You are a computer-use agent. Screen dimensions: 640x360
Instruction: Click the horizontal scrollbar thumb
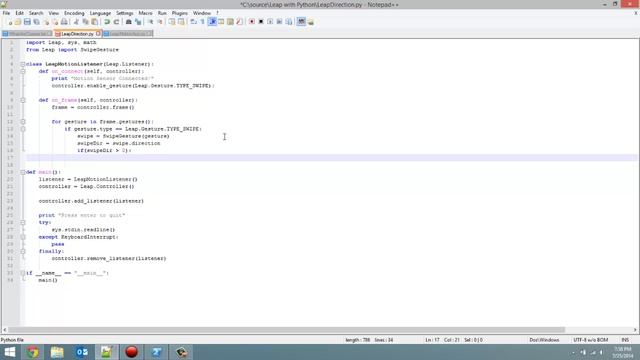point(287,330)
